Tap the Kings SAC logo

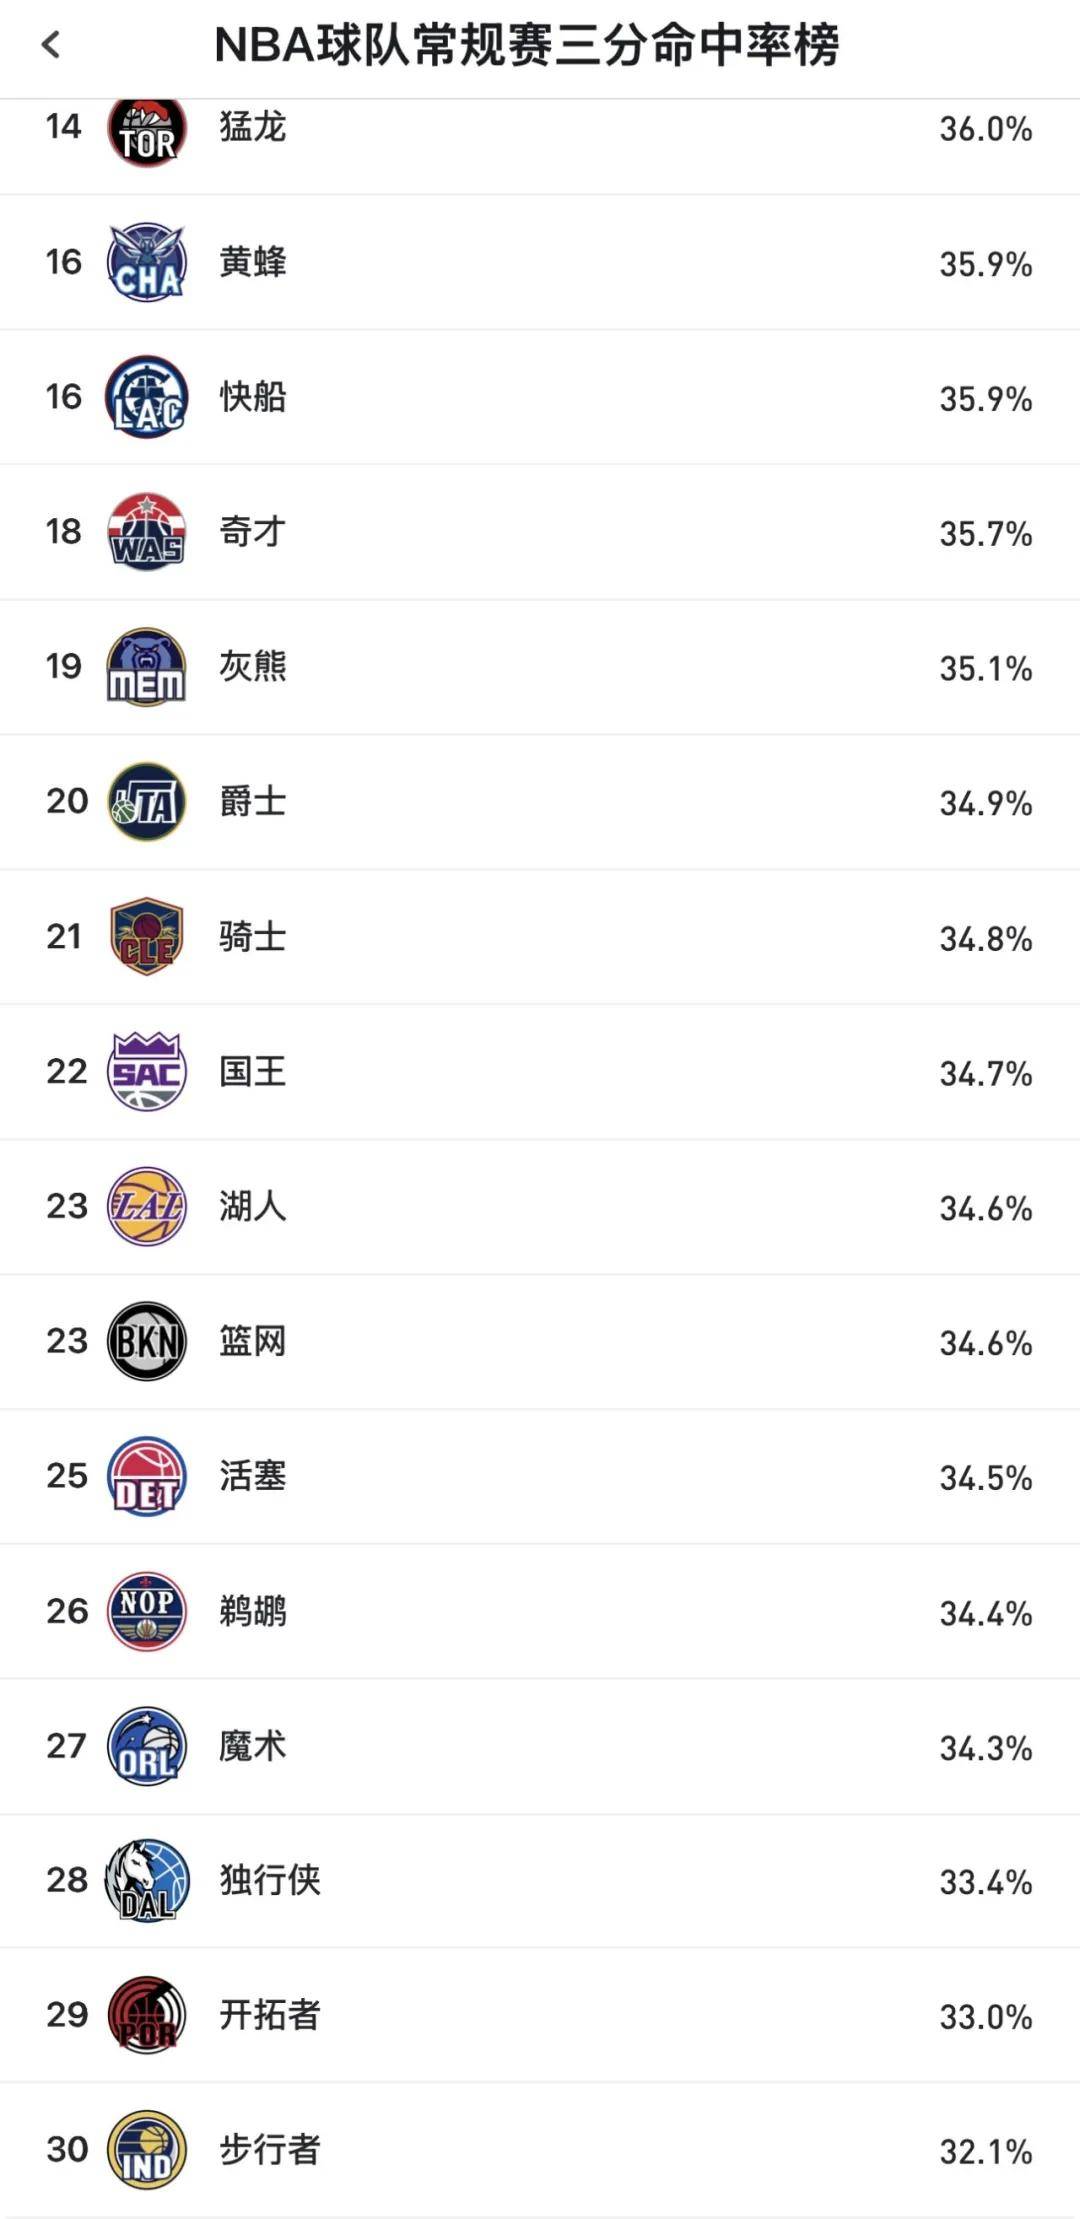point(147,1072)
